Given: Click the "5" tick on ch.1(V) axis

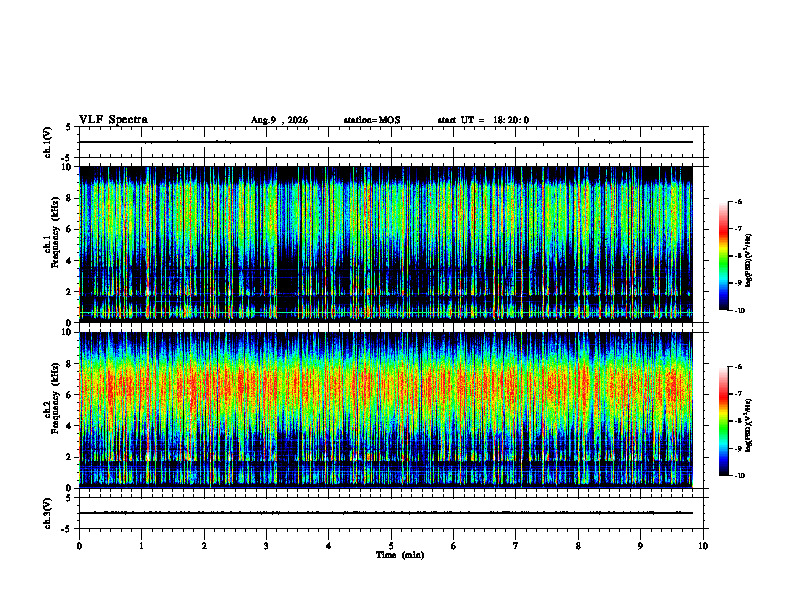Looking at the screenshot, I should coord(68,128).
